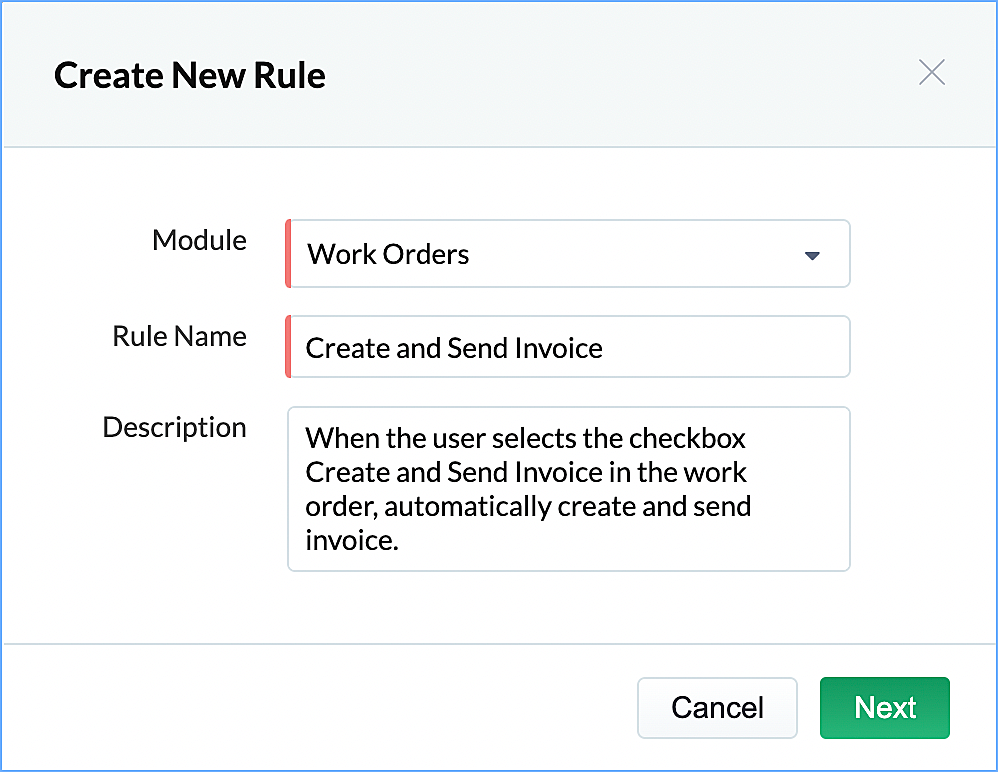The height and width of the screenshot is (772, 998).
Task: Close the Create New Rule dialog
Action: point(931,73)
